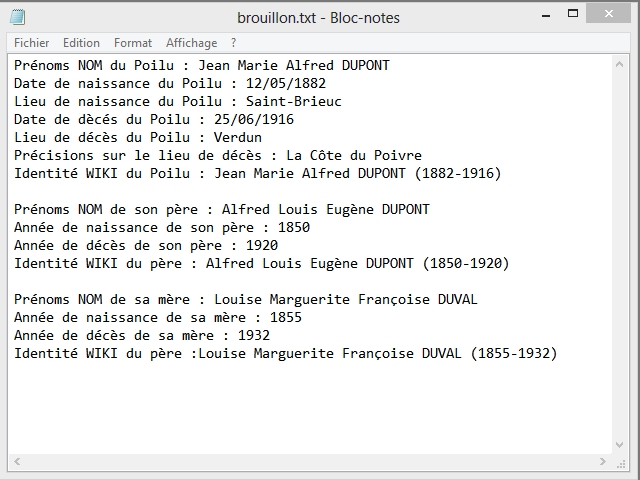The height and width of the screenshot is (480, 640).
Task: Click the title text 'brouillon.txt - Bloc-notes'
Action: click(x=318, y=18)
